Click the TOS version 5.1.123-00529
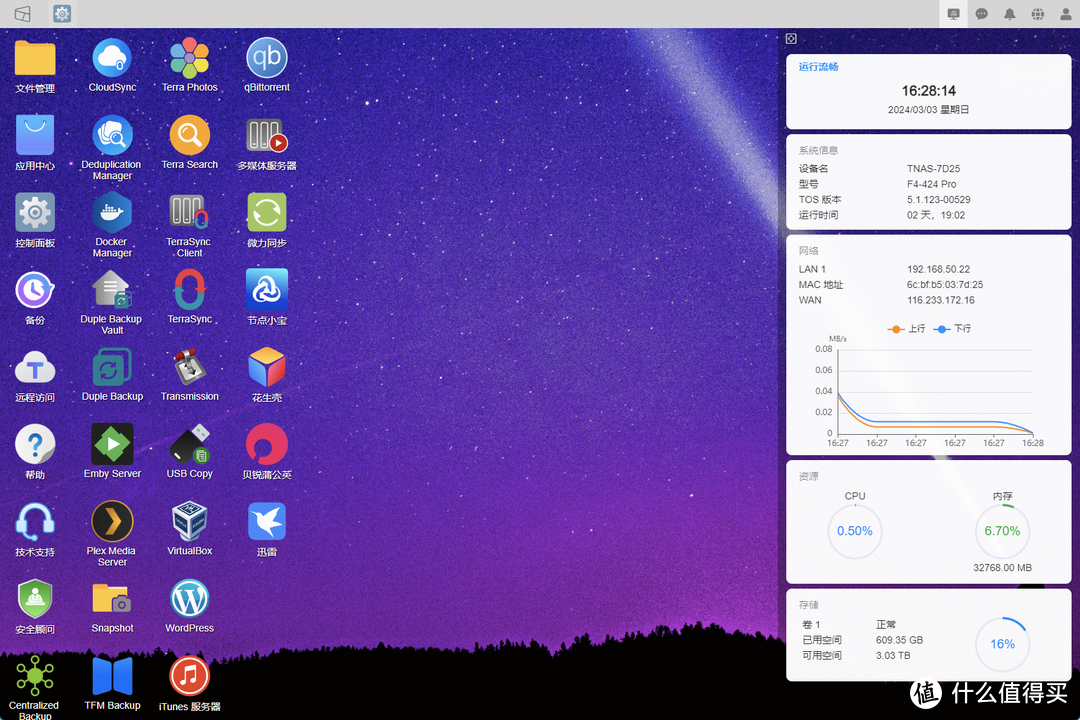The width and height of the screenshot is (1080, 720). coord(938,200)
